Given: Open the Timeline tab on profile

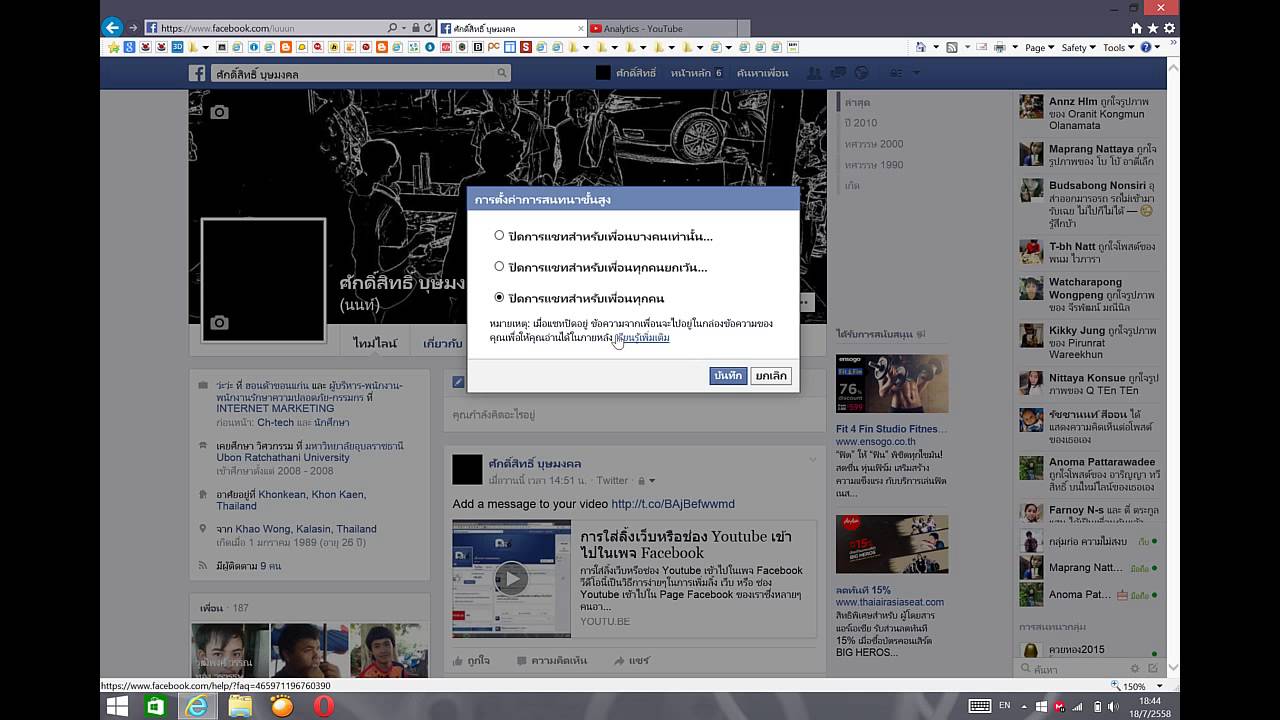Looking at the screenshot, I should 375,343.
